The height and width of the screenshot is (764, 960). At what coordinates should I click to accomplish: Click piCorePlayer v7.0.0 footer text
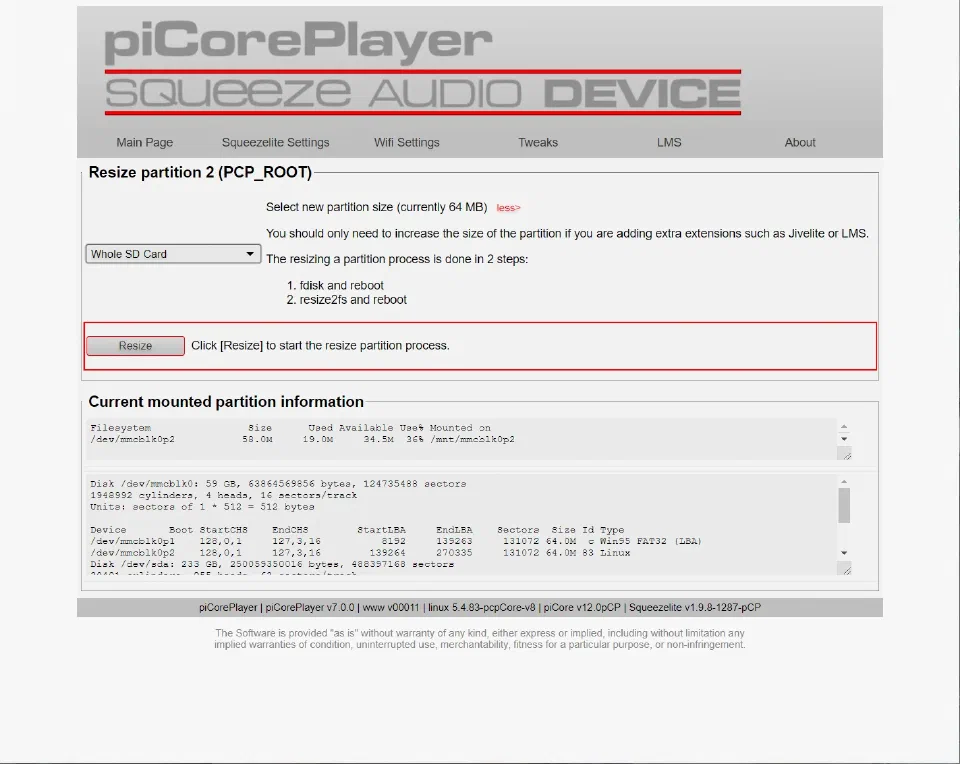pyautogui.click(x=310, y=607)
